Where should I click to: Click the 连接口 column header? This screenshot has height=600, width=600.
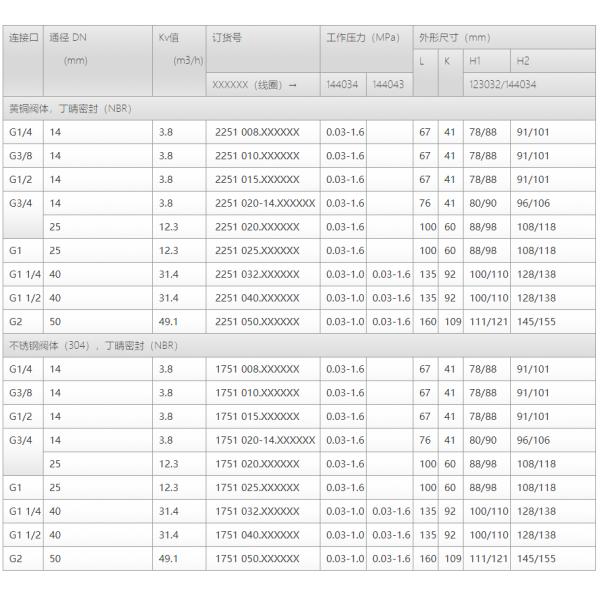[22, 38]
